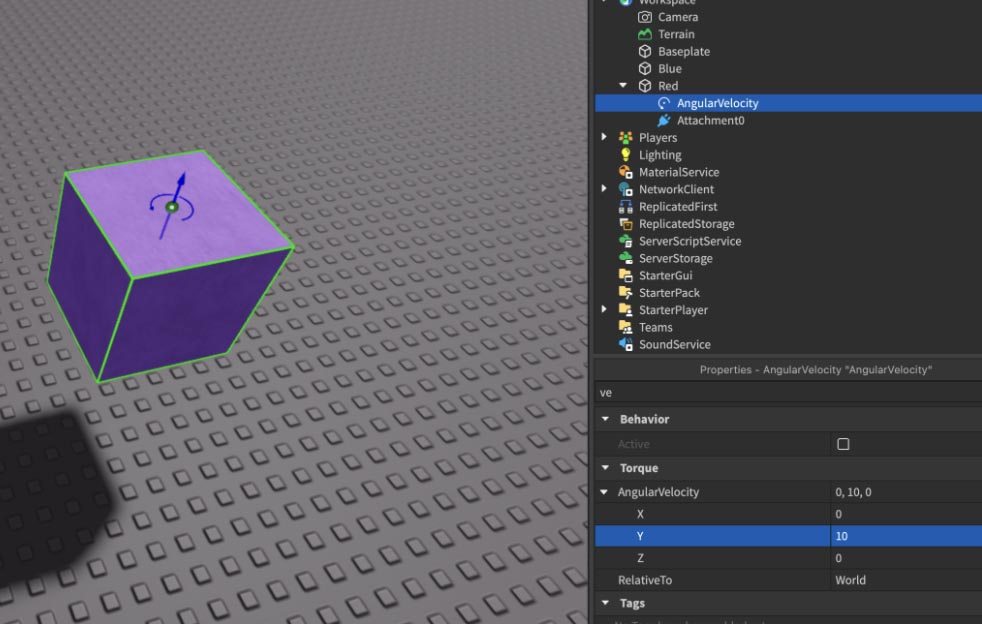The width and height of the screenshot is (982, 624).
Task: Click the StarterGui icon
Action: (x=626, y=275)
